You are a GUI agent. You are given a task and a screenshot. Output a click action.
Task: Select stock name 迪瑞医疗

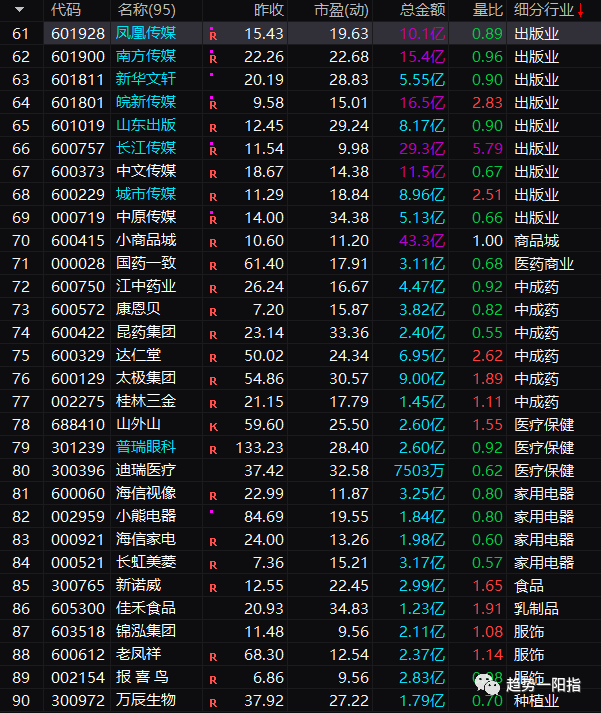click(x=146, y=471)
